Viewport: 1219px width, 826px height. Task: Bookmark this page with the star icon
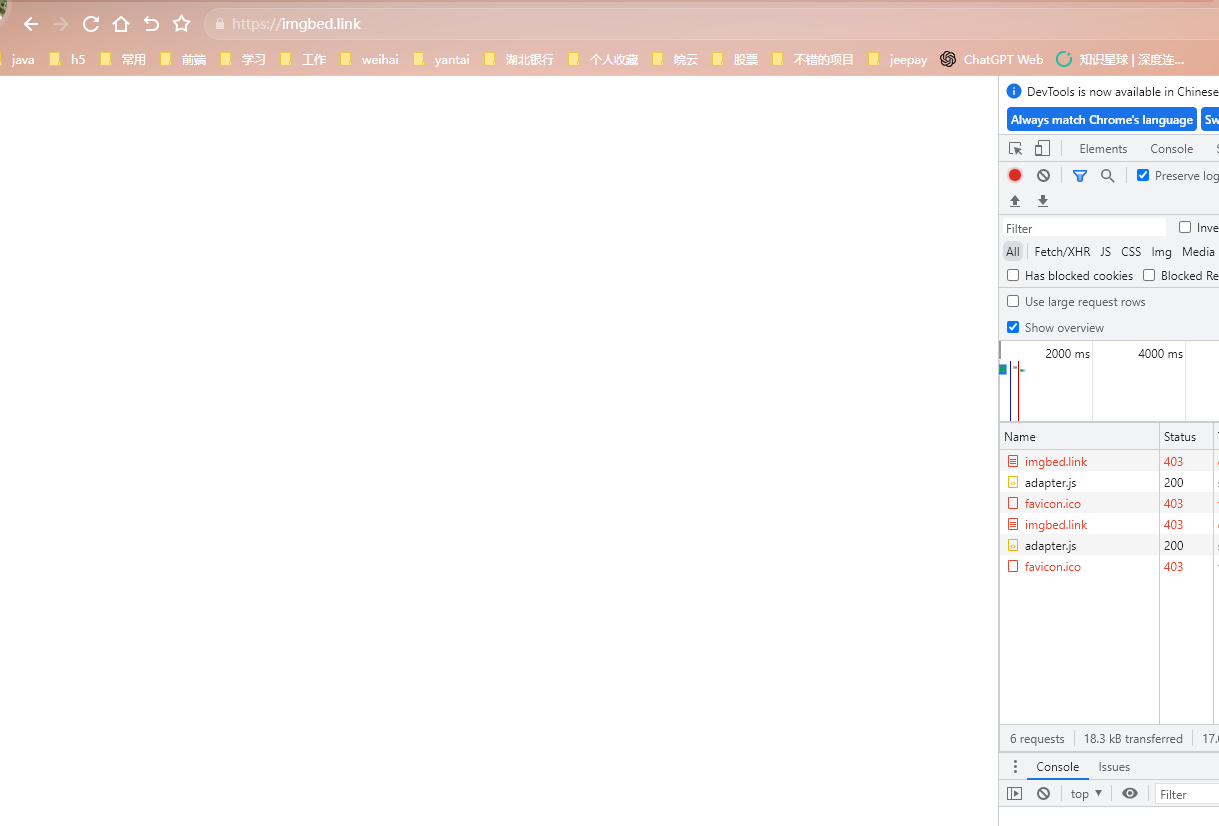coord(181,24)
